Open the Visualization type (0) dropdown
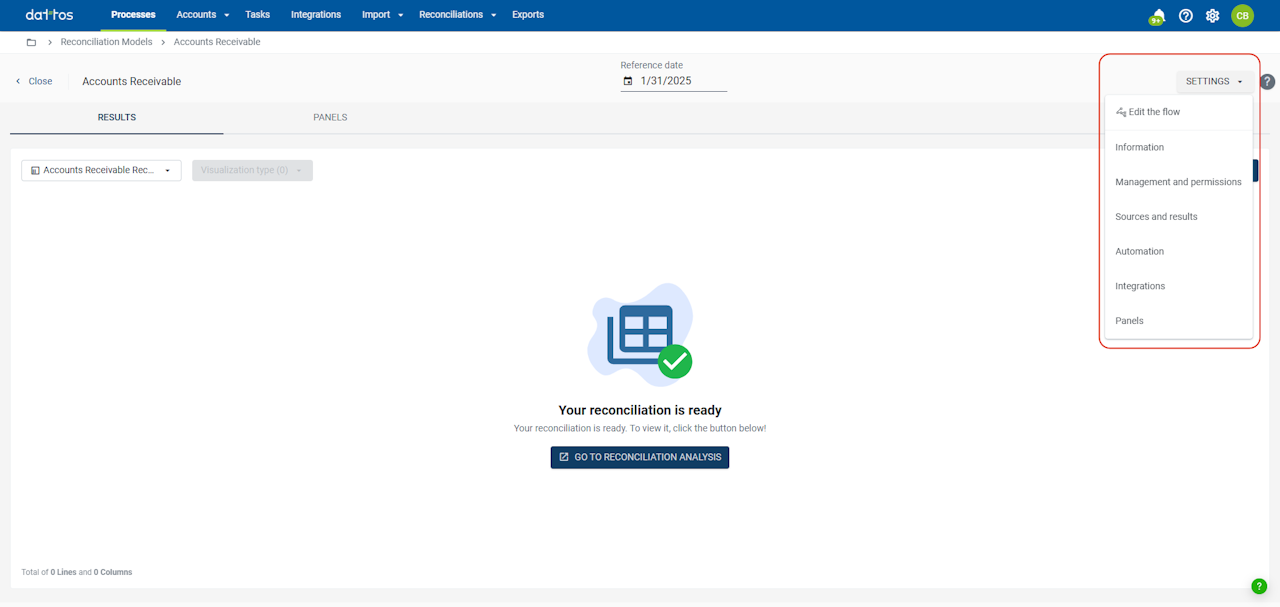1280x607 pixels. tap(252, 170)
